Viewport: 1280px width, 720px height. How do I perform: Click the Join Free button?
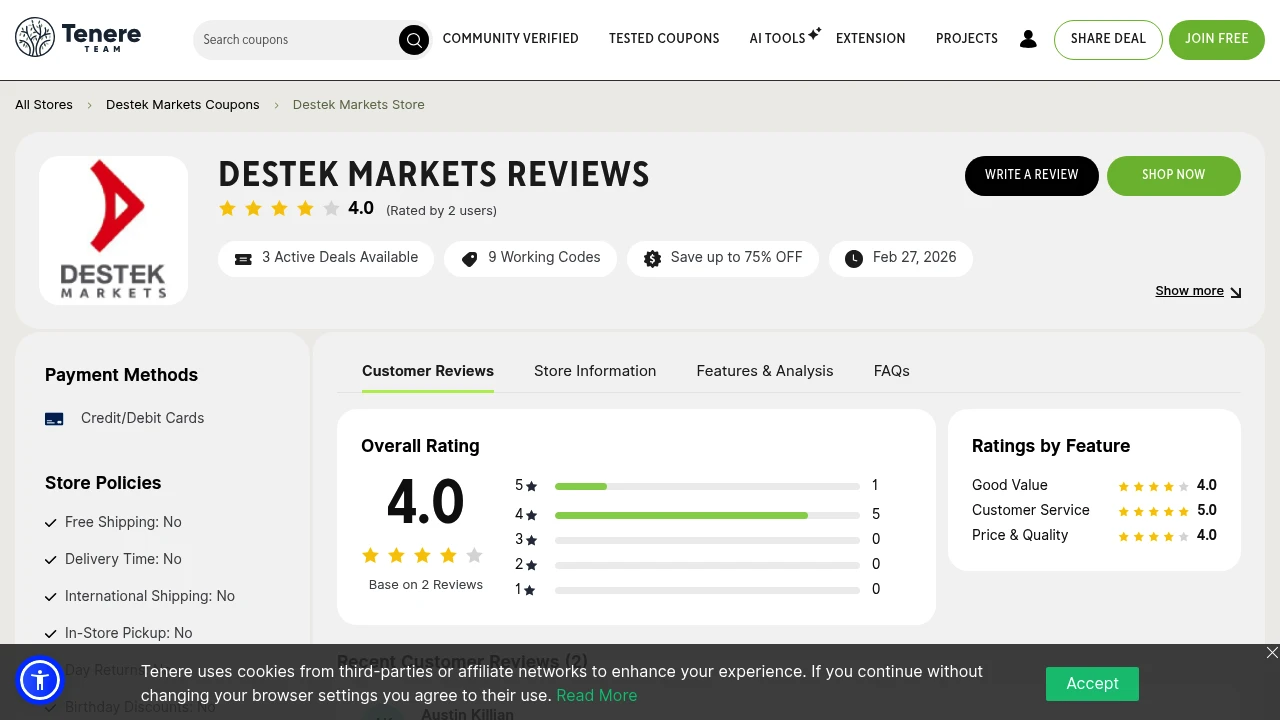point(1217,40)
